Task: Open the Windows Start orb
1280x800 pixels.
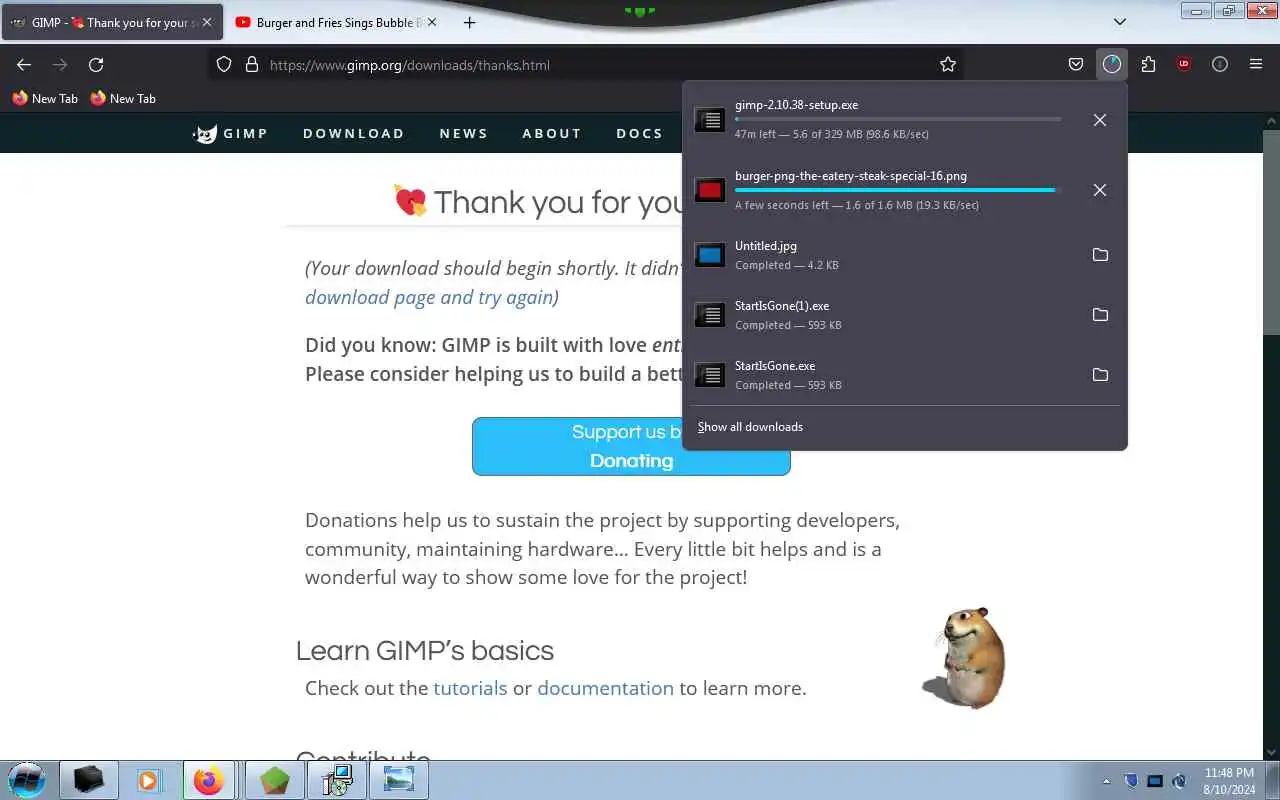Action: point(27,780)
